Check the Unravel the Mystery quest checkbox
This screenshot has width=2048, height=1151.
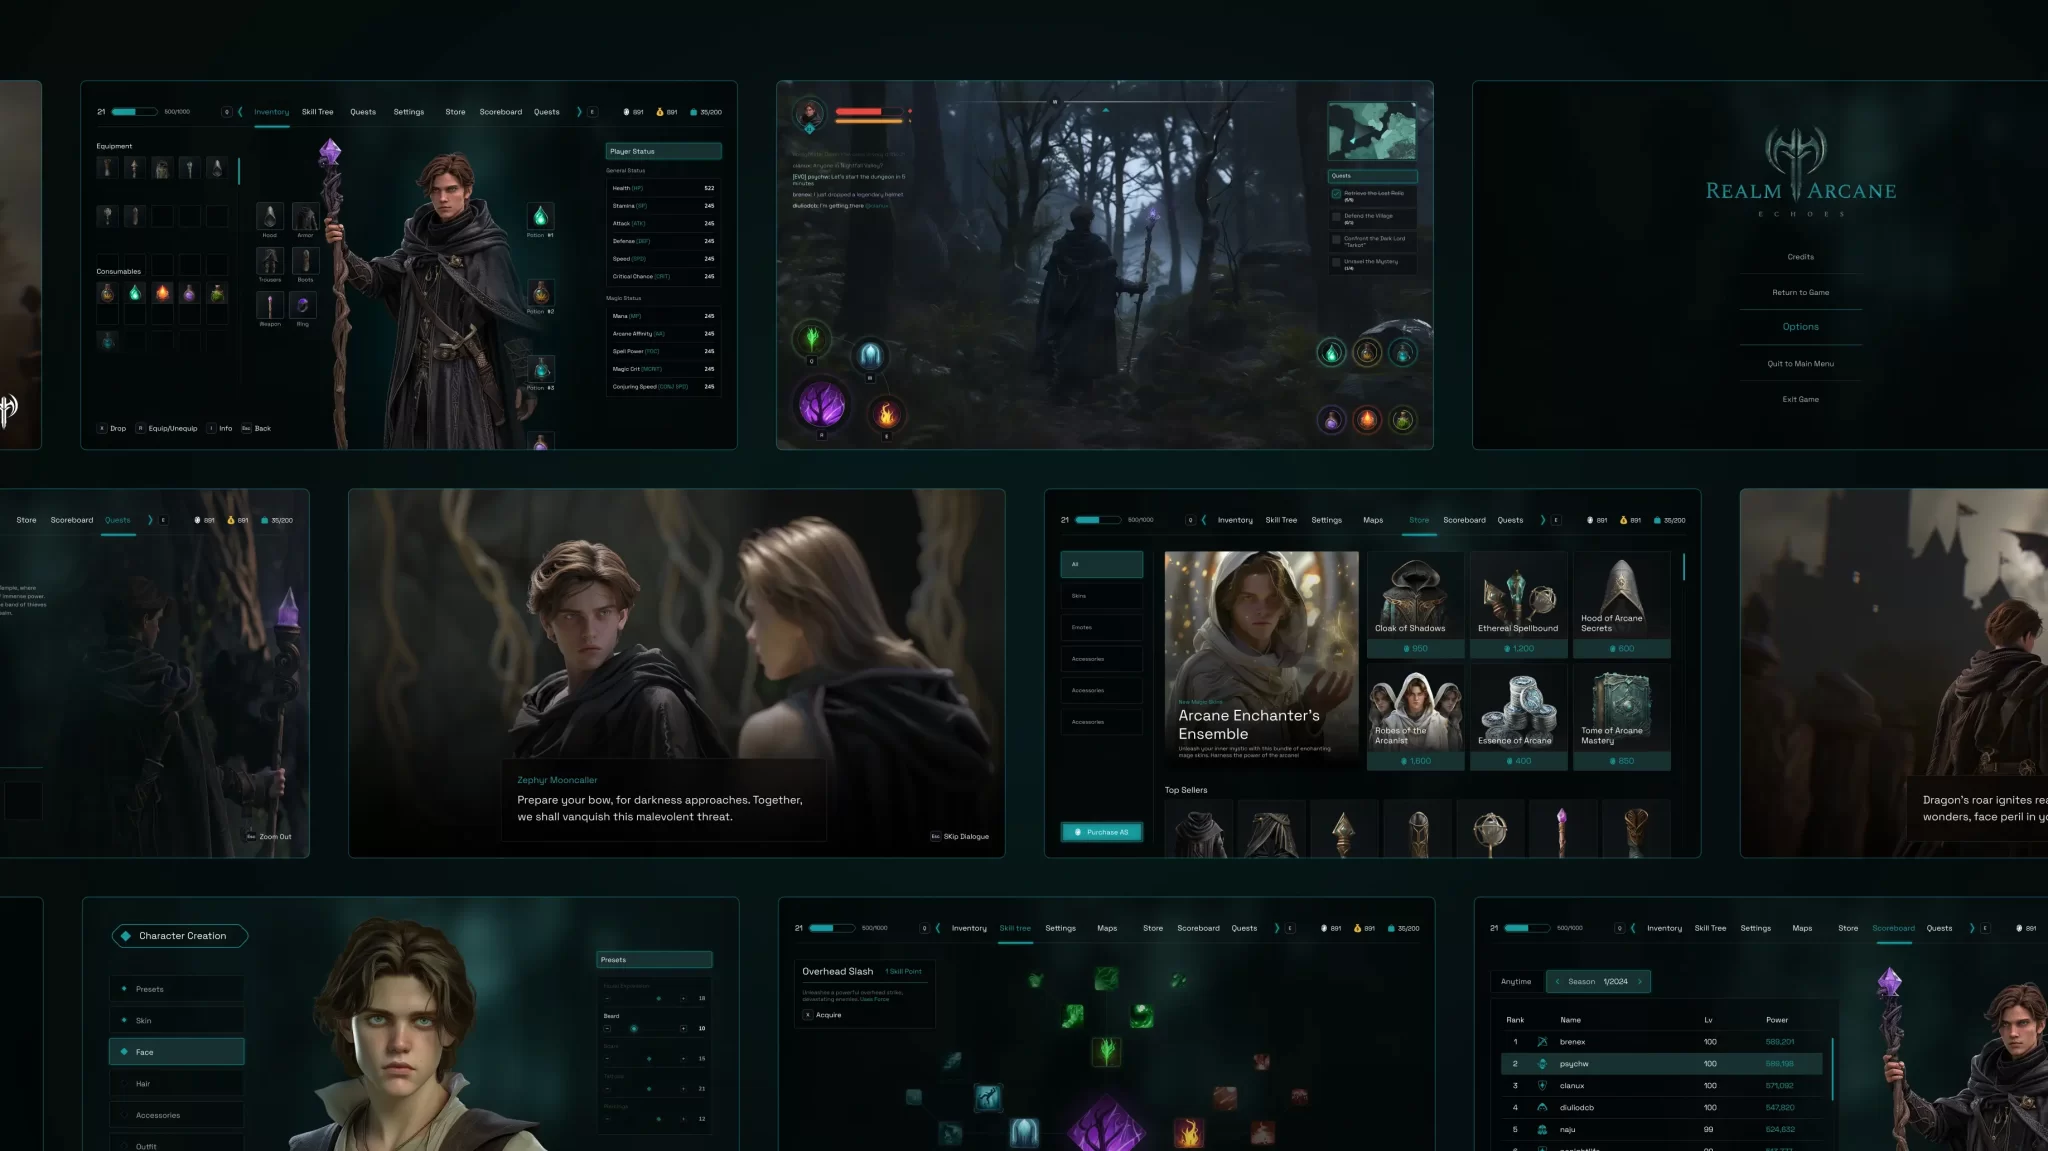tap(1336, 262)
